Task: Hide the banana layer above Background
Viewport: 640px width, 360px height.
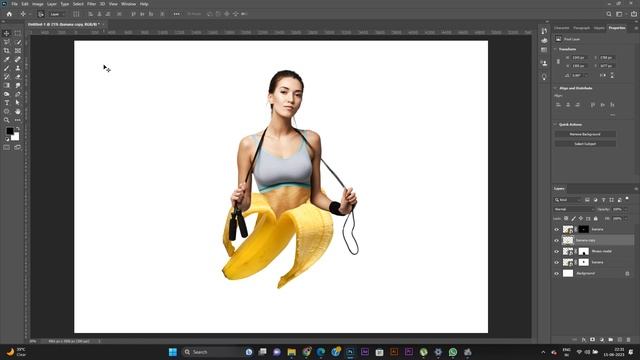Action: point(556,262)
